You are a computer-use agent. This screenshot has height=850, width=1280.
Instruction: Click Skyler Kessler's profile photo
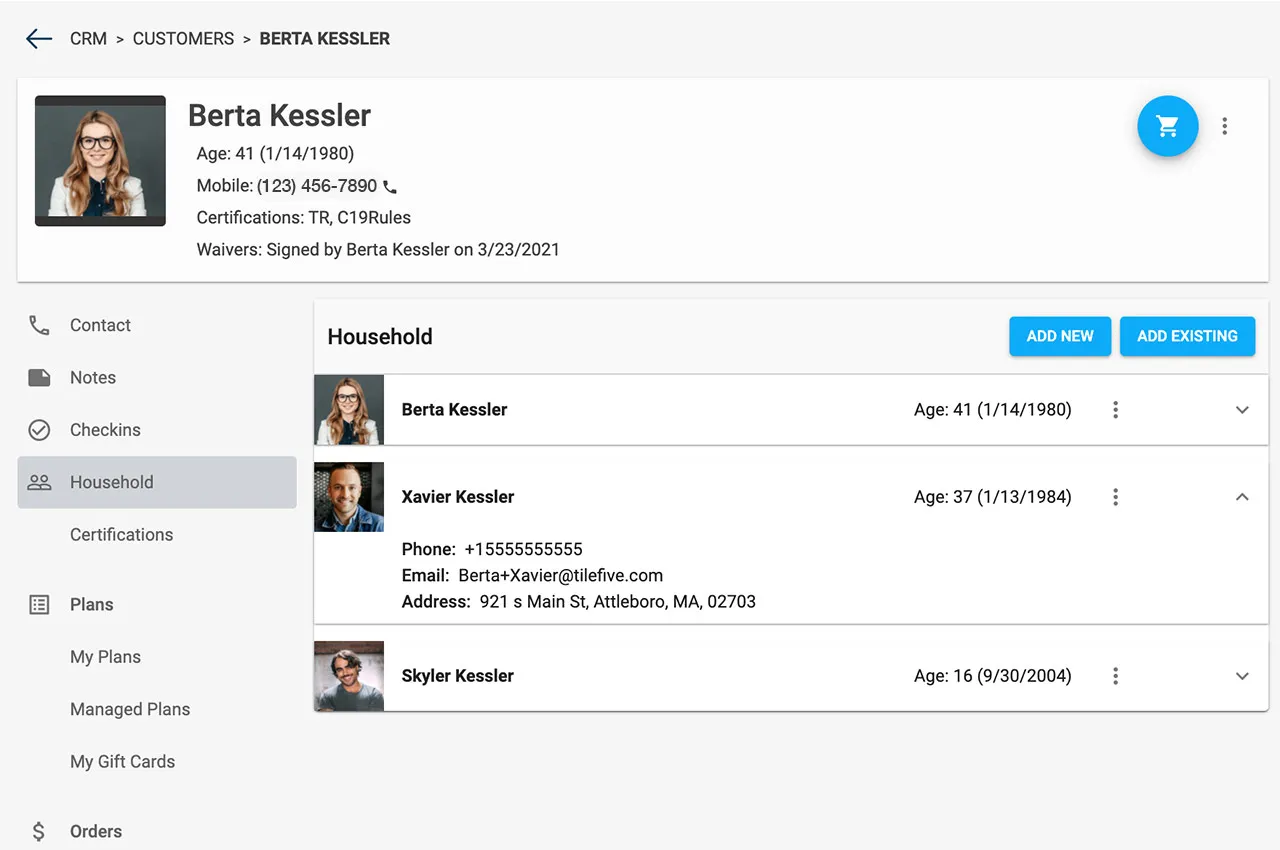348,675
